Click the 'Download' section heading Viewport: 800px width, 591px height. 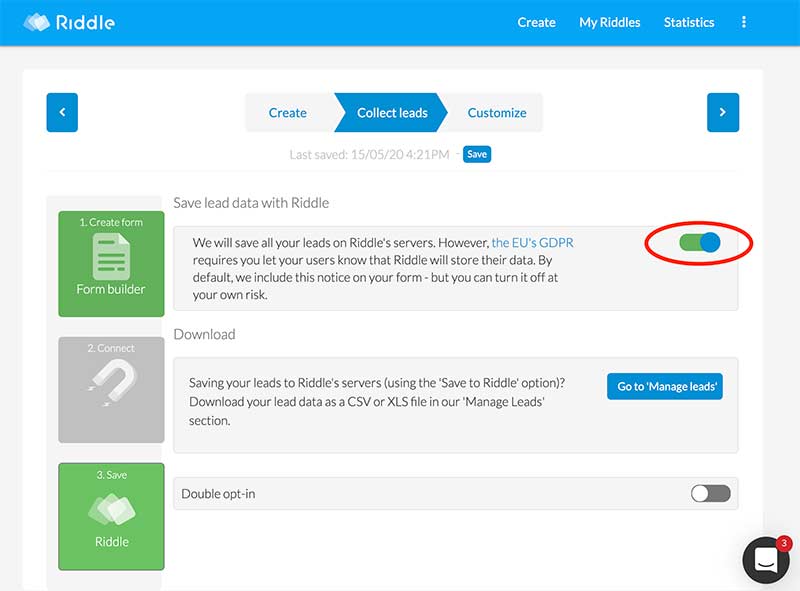tap(205, 334)
